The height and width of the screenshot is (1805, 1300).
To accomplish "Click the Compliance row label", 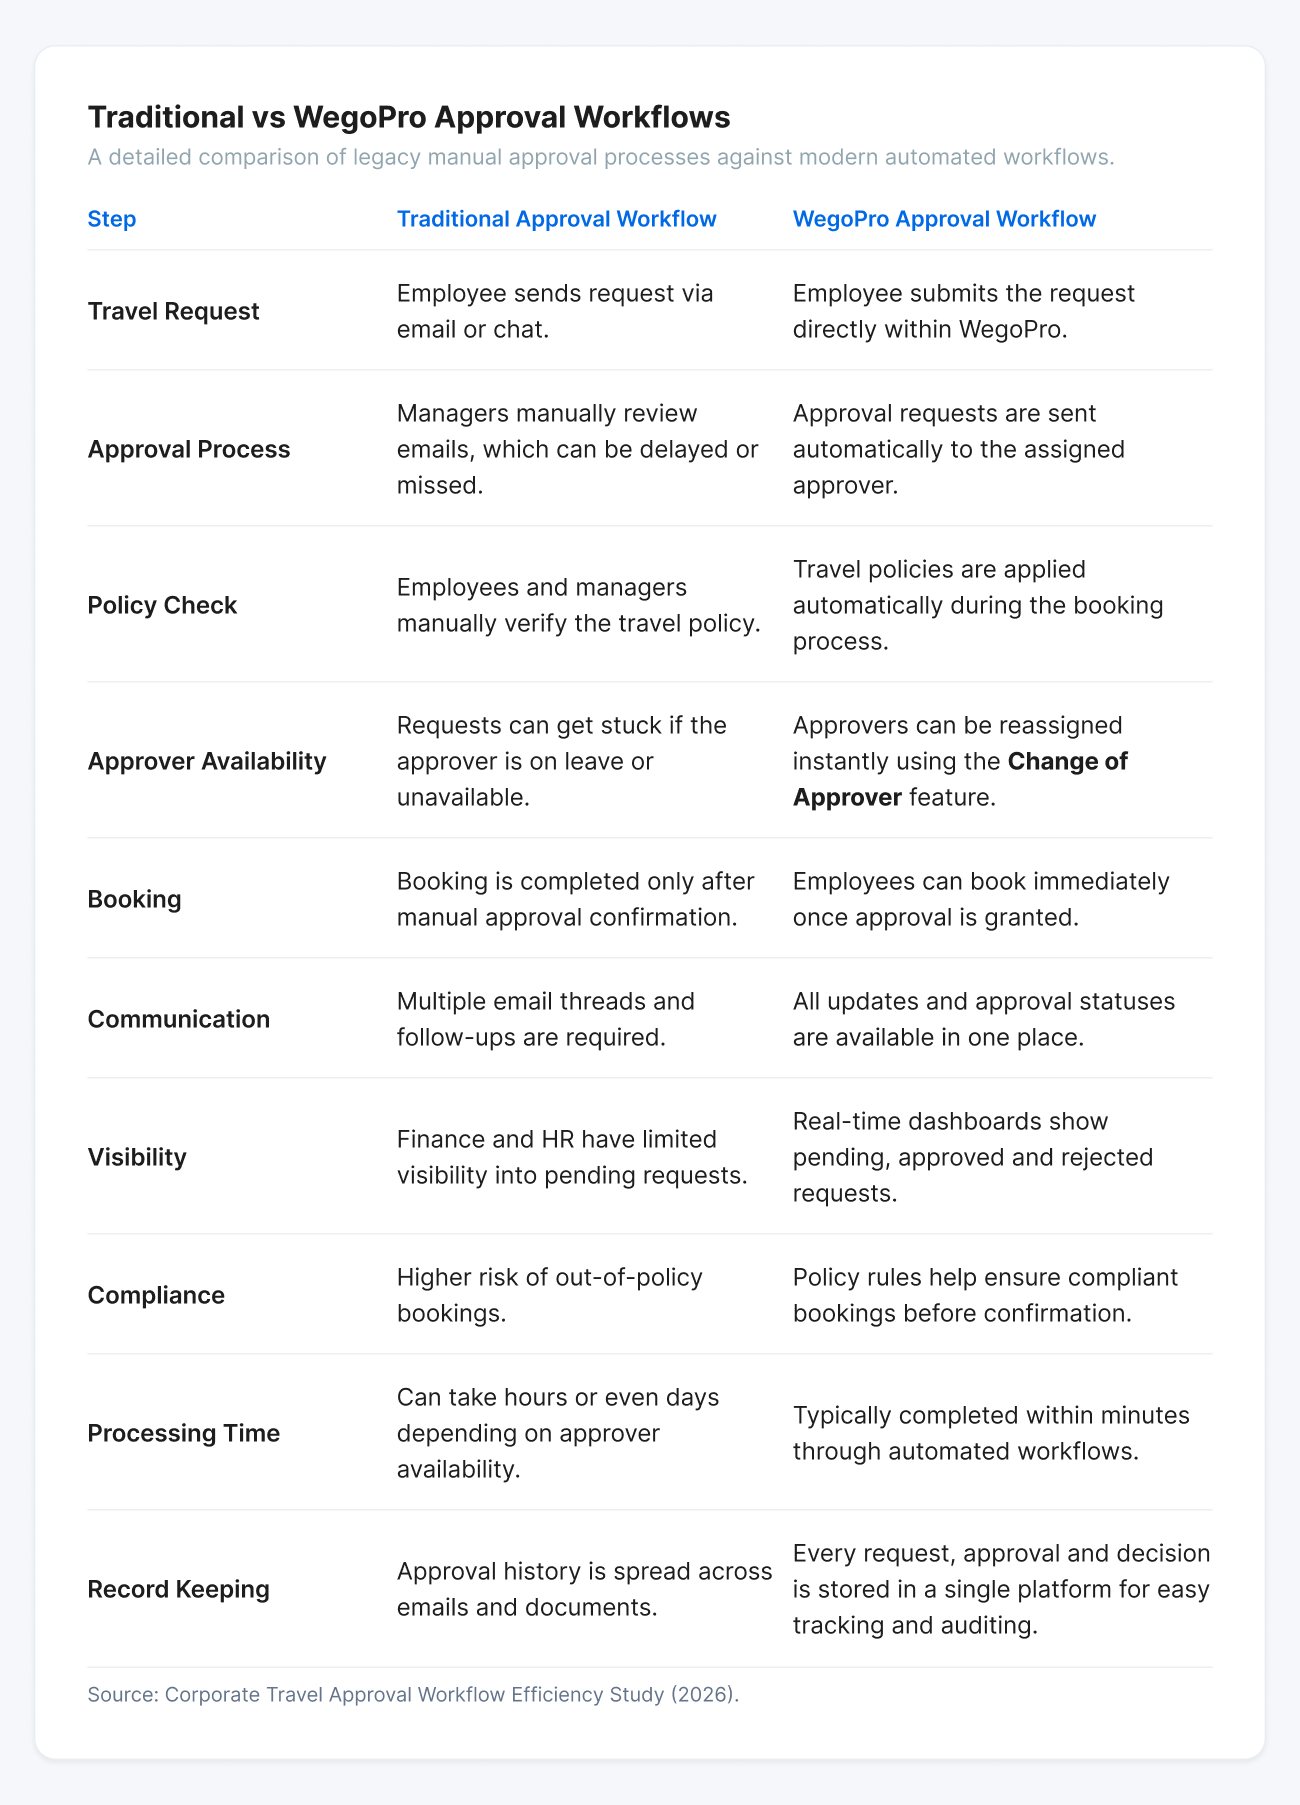I will 156,1295.
